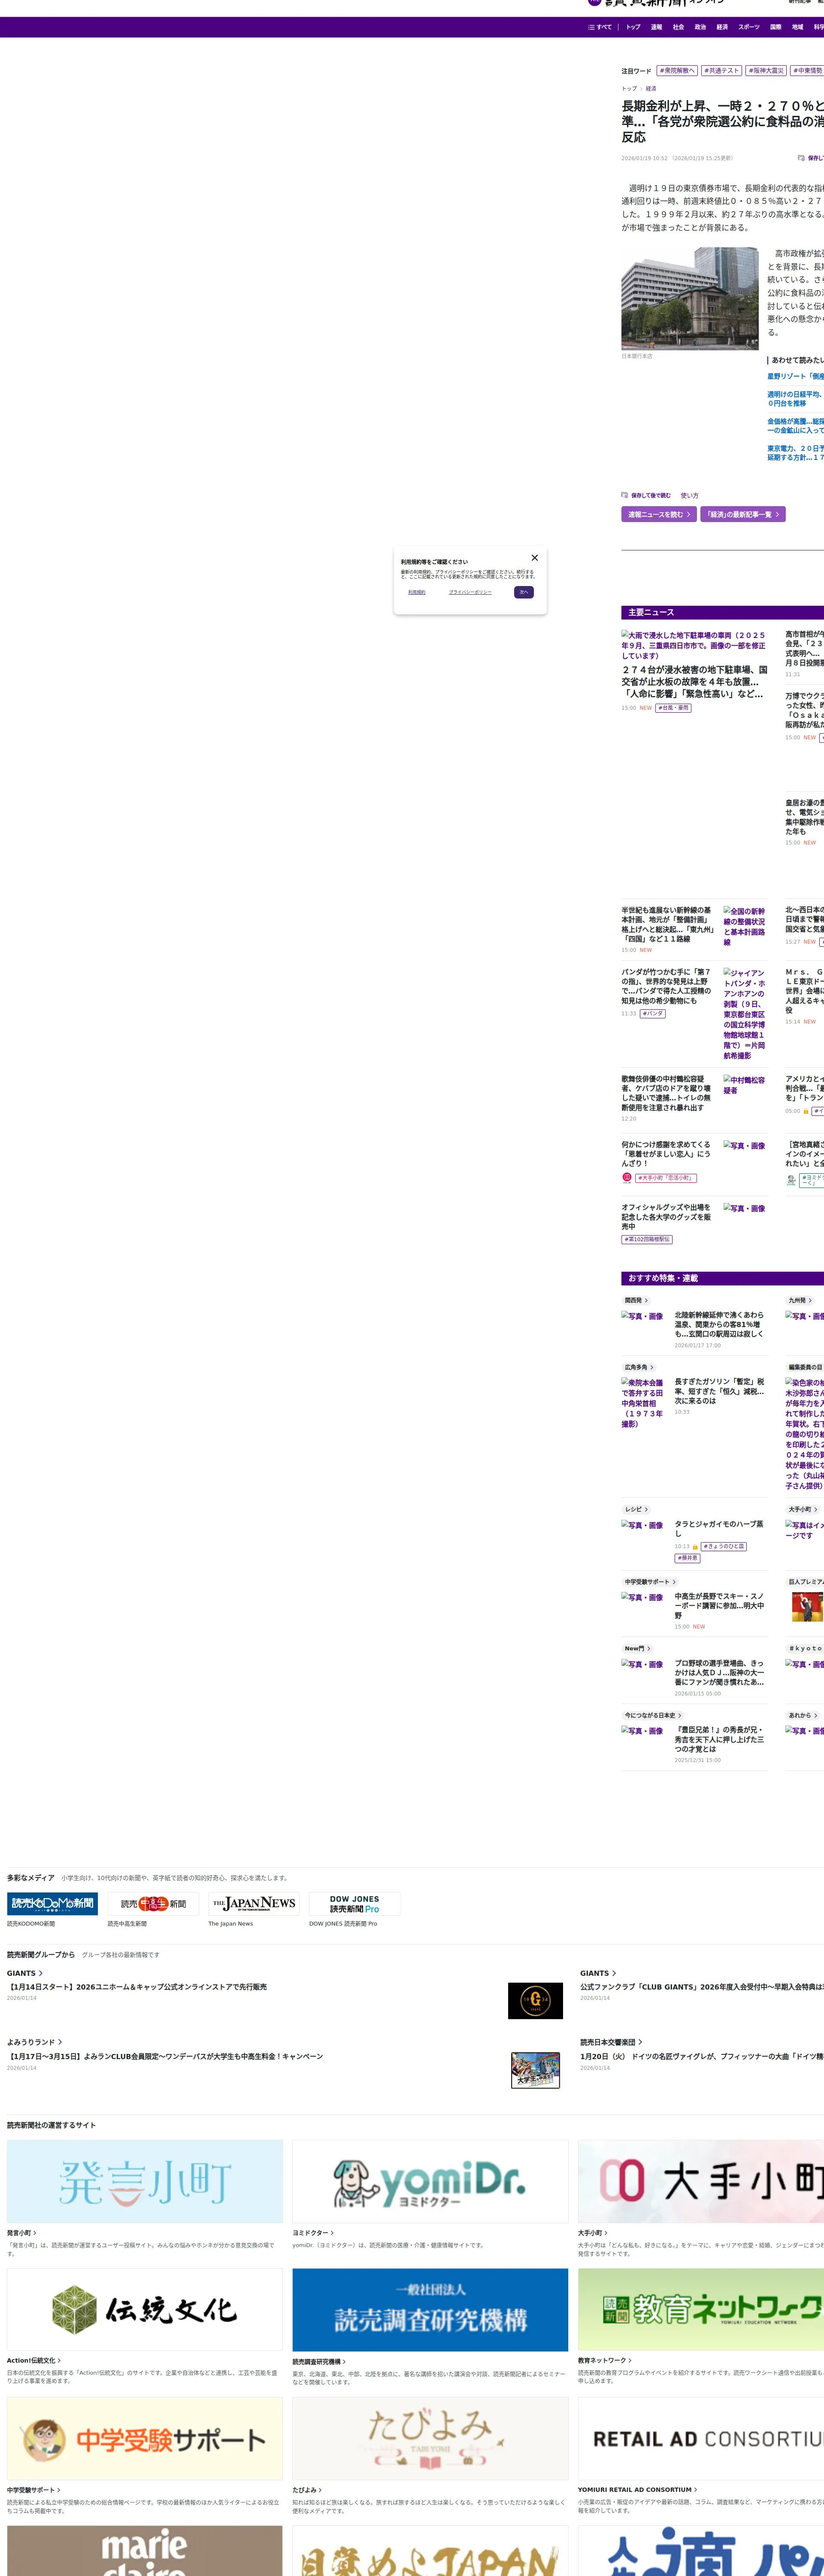Open the 読売中高生新聞 logo

click(153, 1903)
